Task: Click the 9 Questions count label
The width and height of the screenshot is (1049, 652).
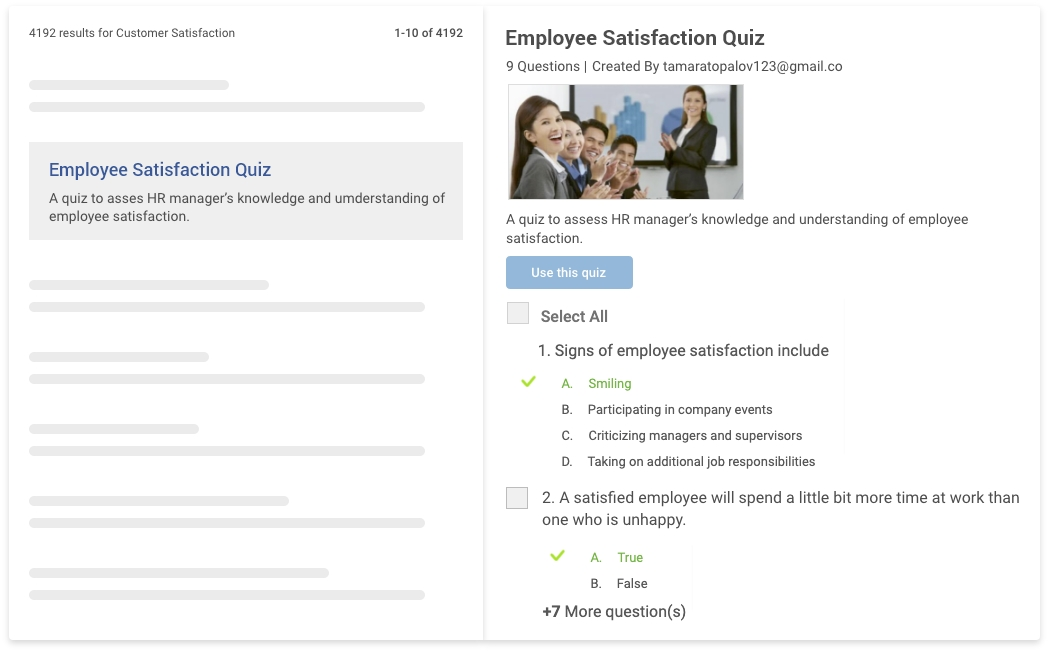Action: click(542, 67)
